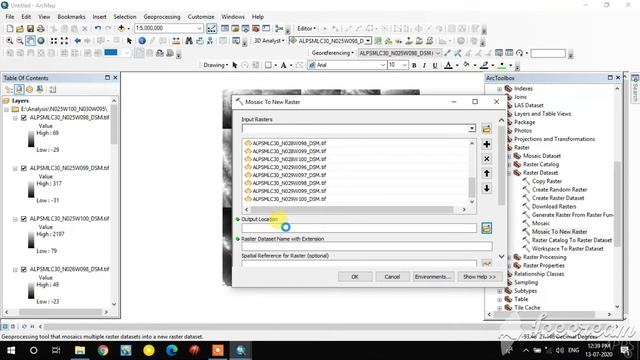Select the Zoom Out tool
The height and width of the screenshot is (360, 640).
click(20, 41)
